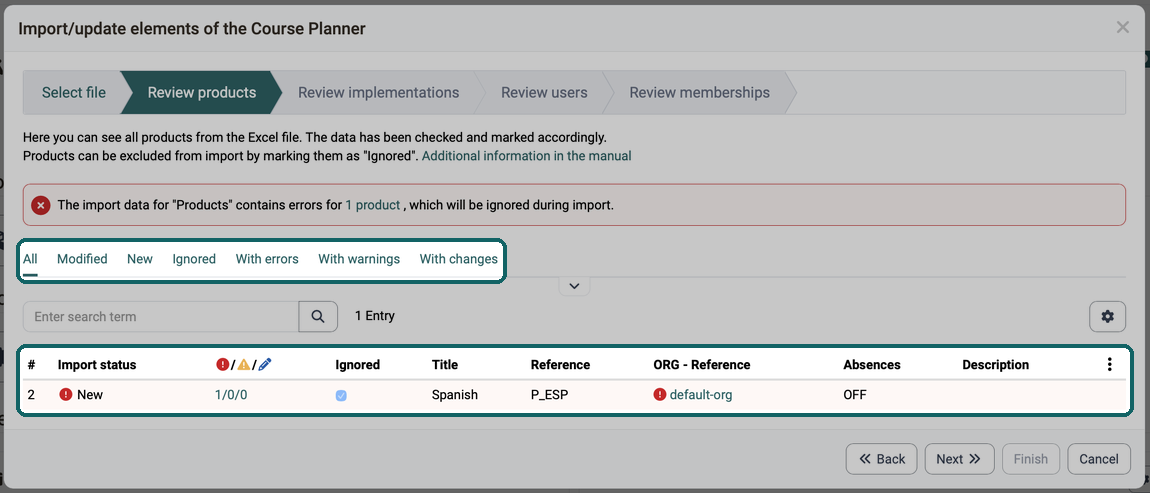
Task: Click the Spanish title cell
Action: (455, 395)
